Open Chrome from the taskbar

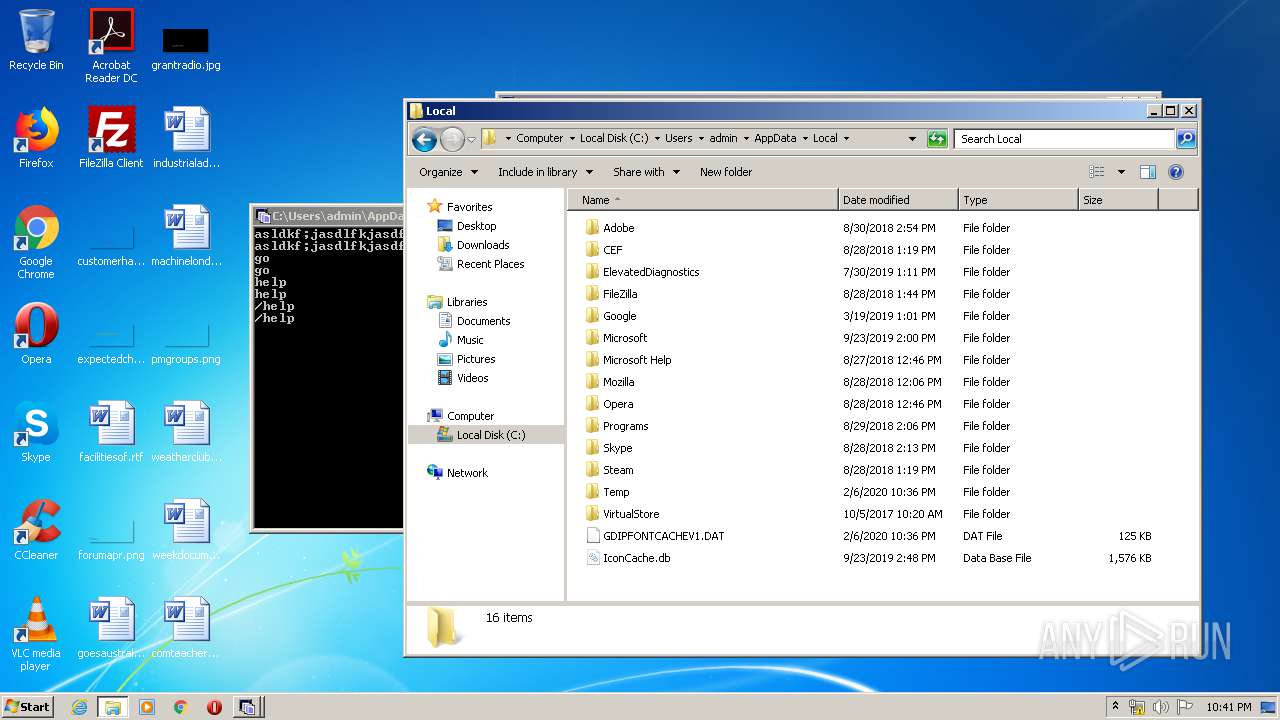point(181,707)
